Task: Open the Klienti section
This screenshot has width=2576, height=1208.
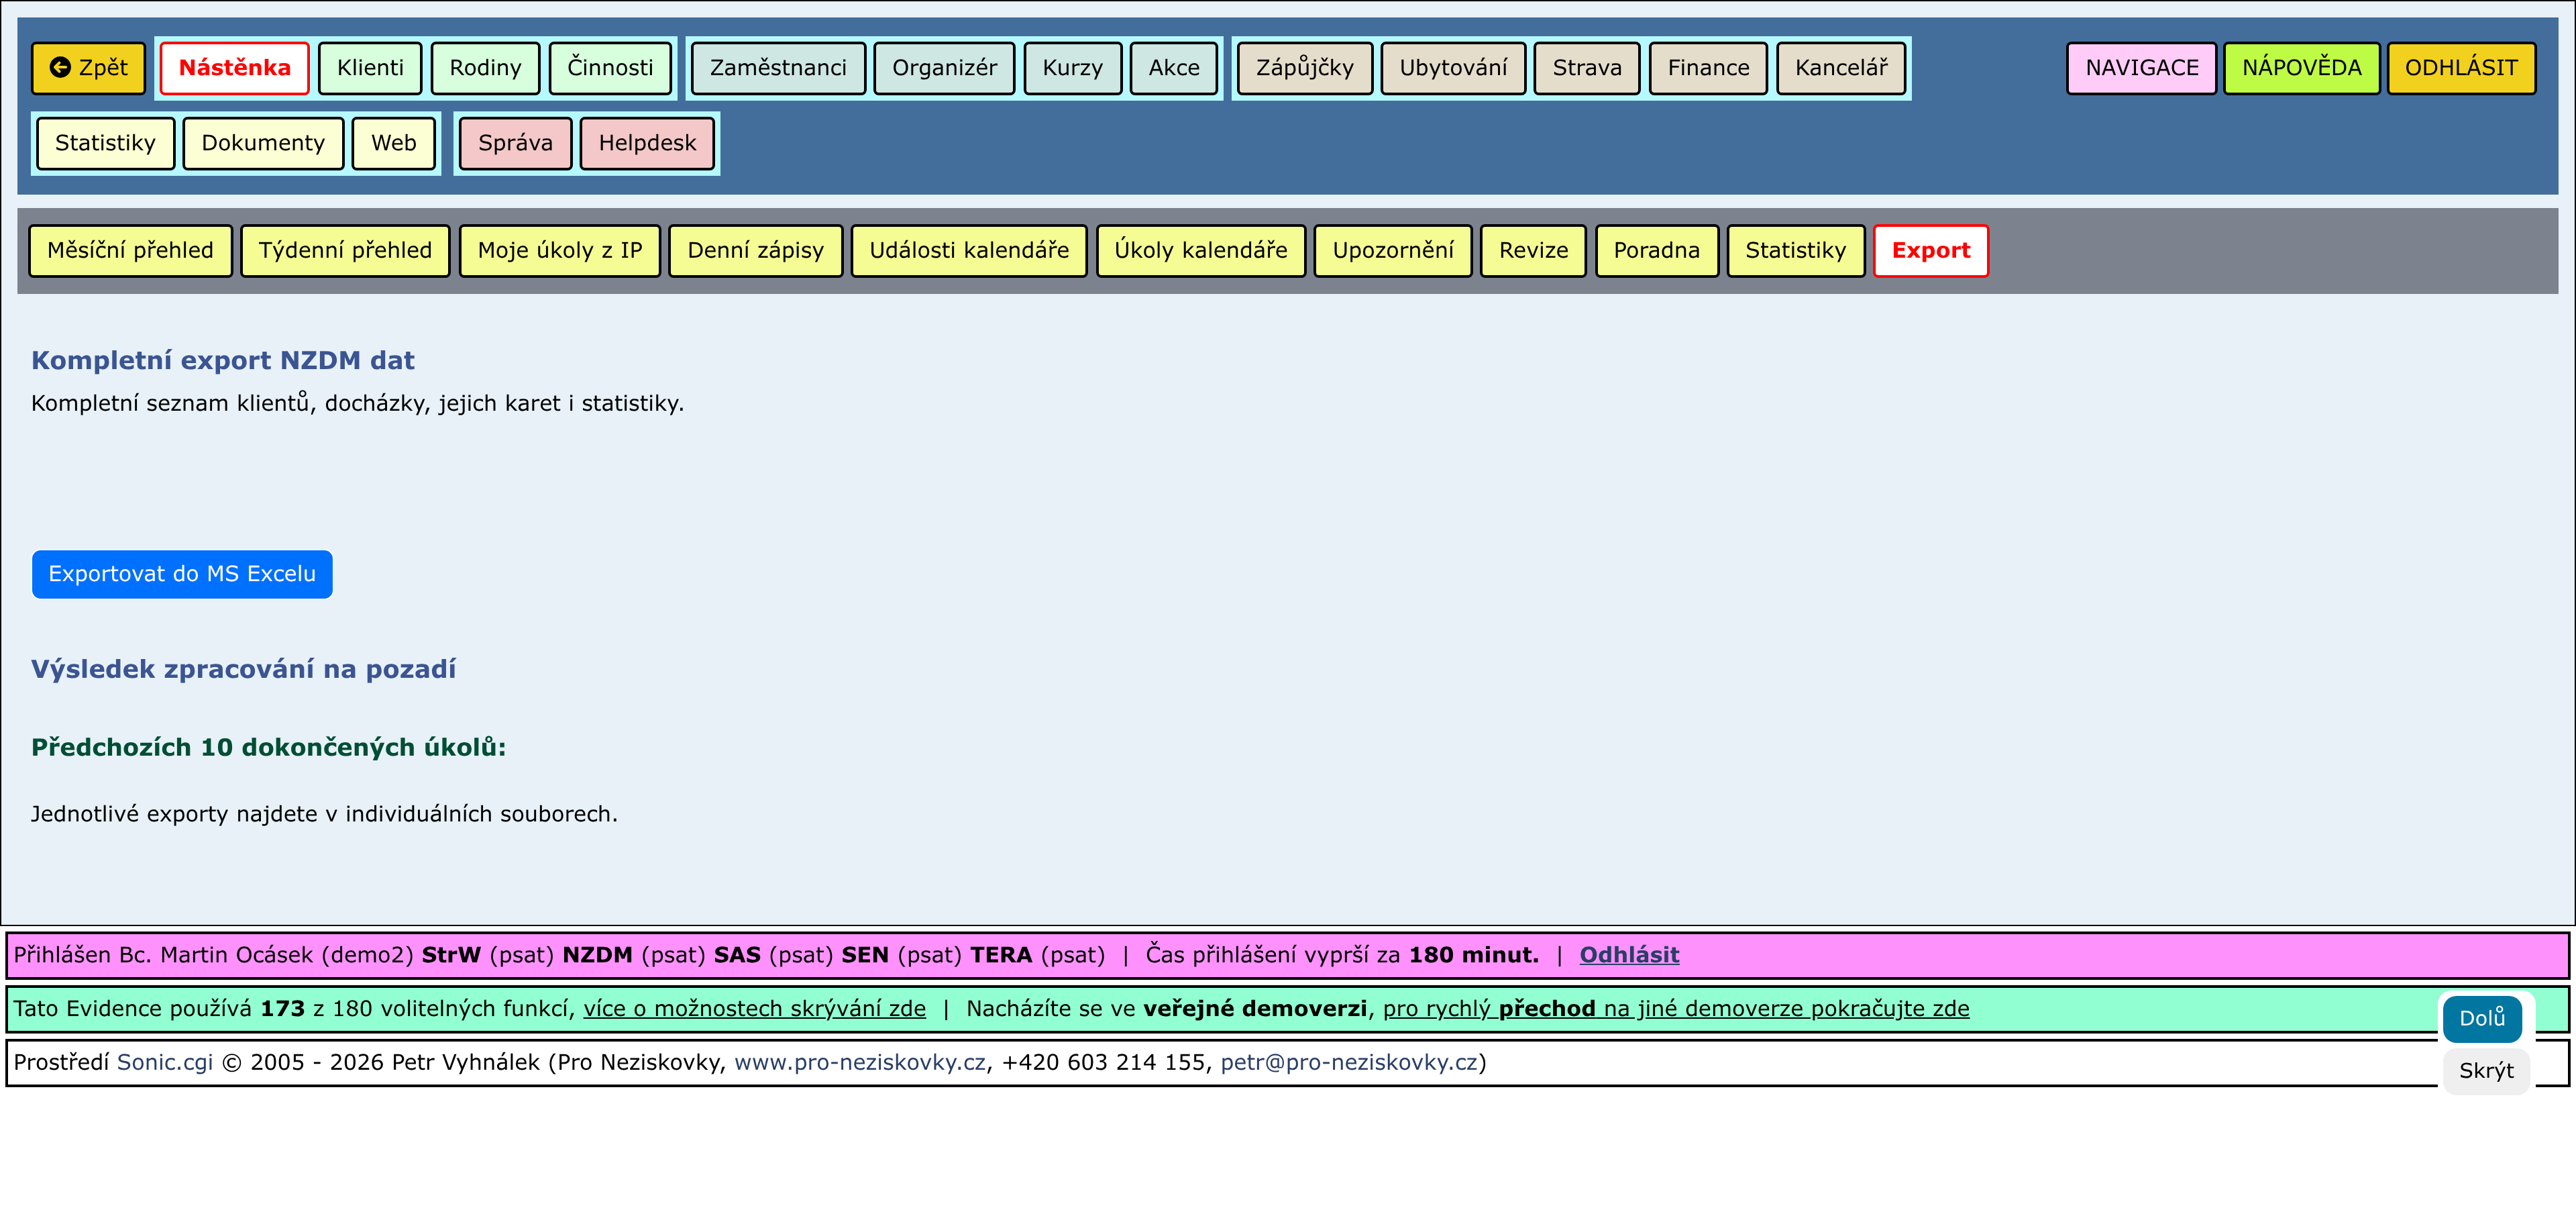Action: click(x=369, y=68)
